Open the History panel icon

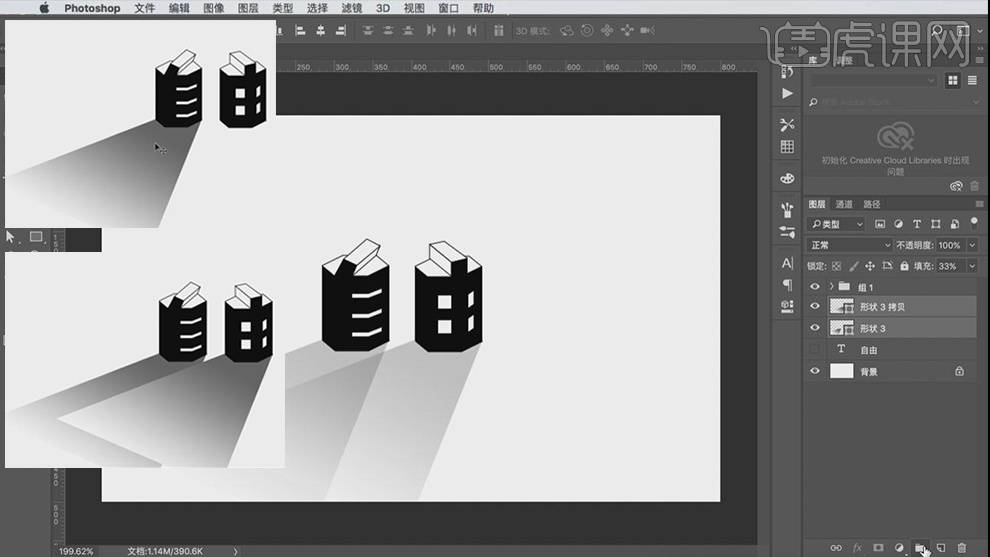click(787, 71)
